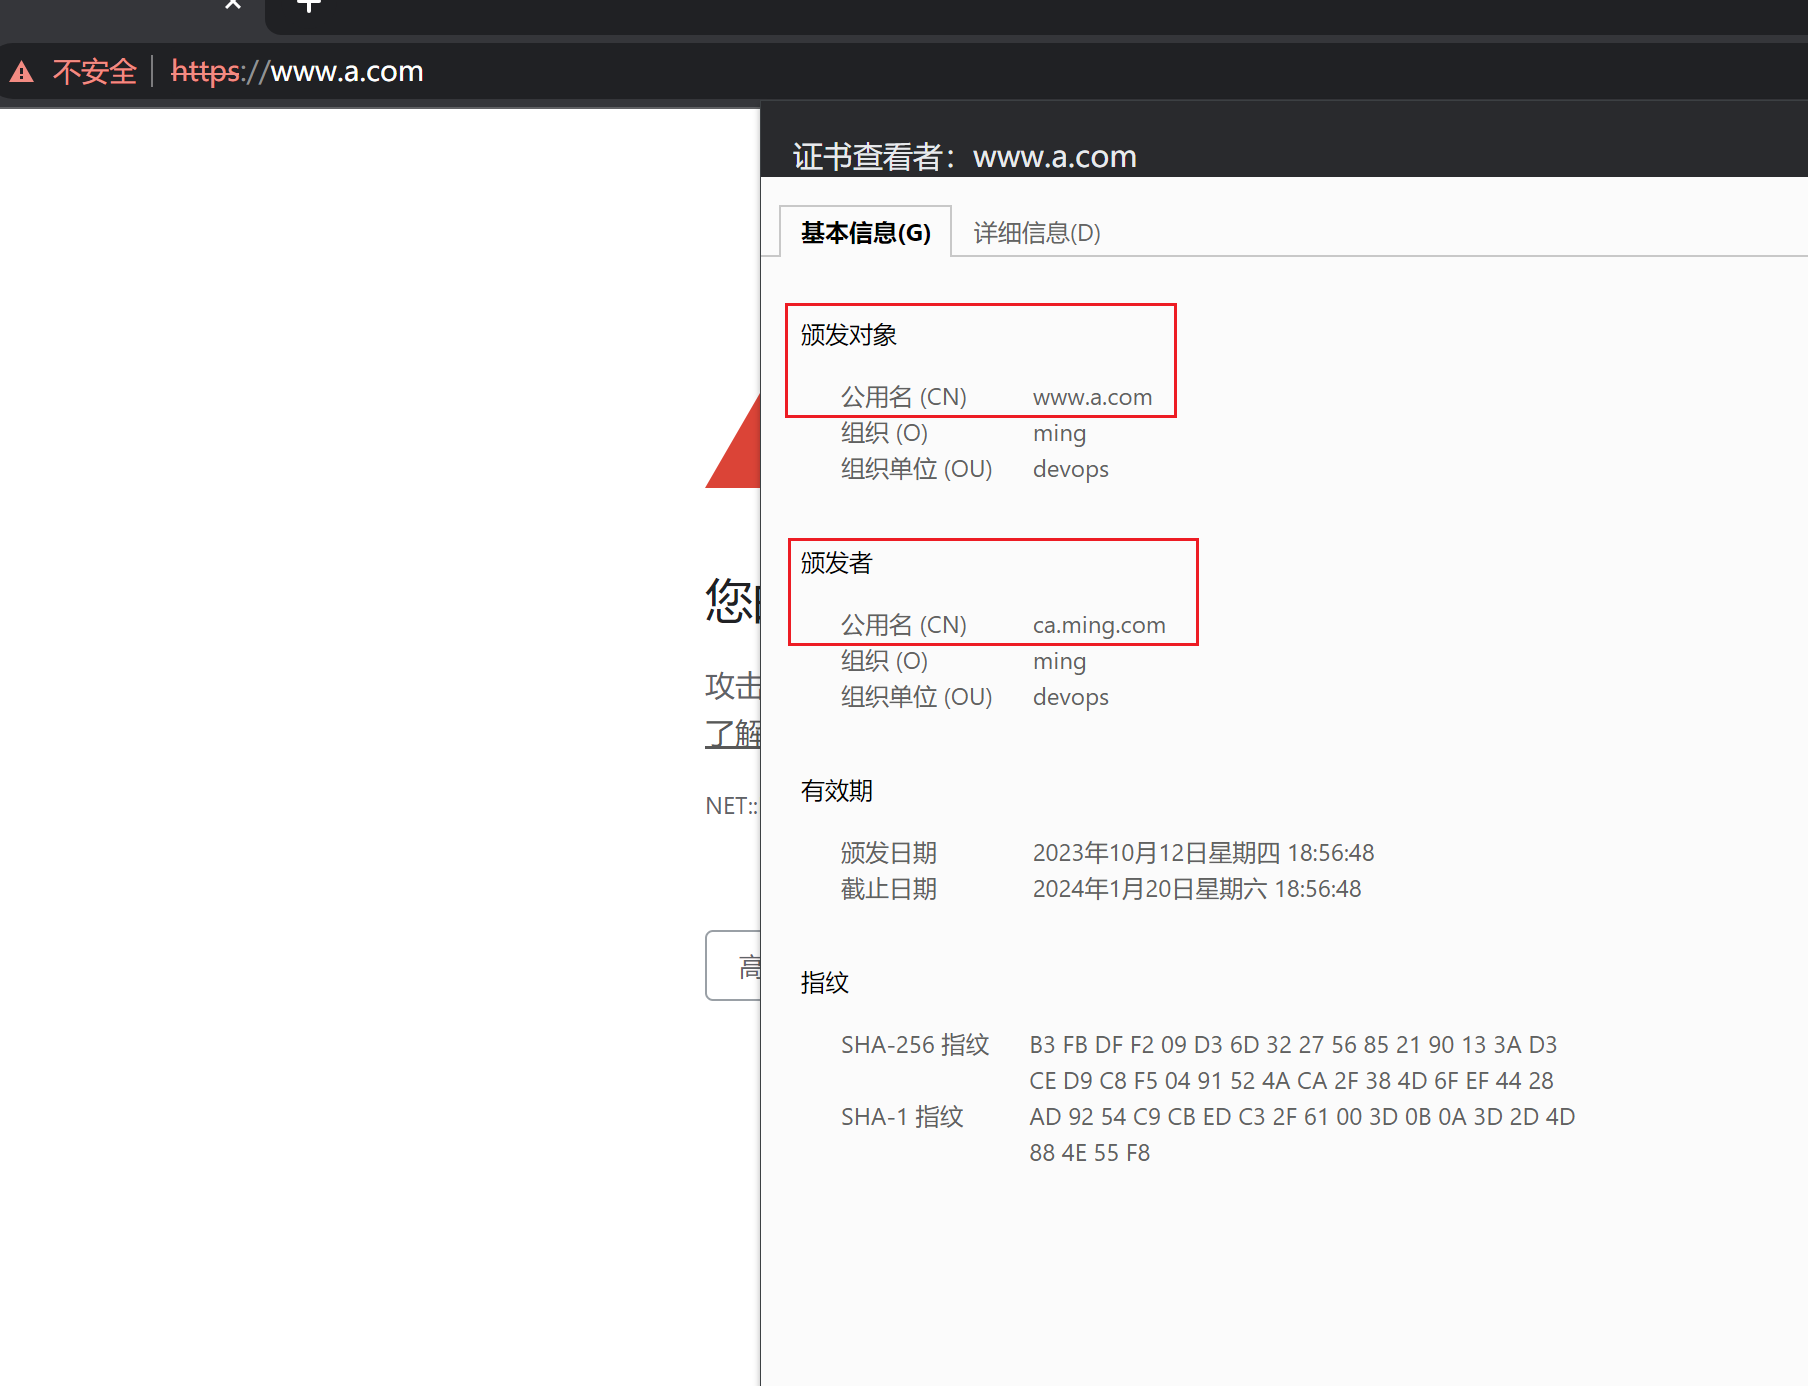Click the 颁发者 section heading

point(836,563)
